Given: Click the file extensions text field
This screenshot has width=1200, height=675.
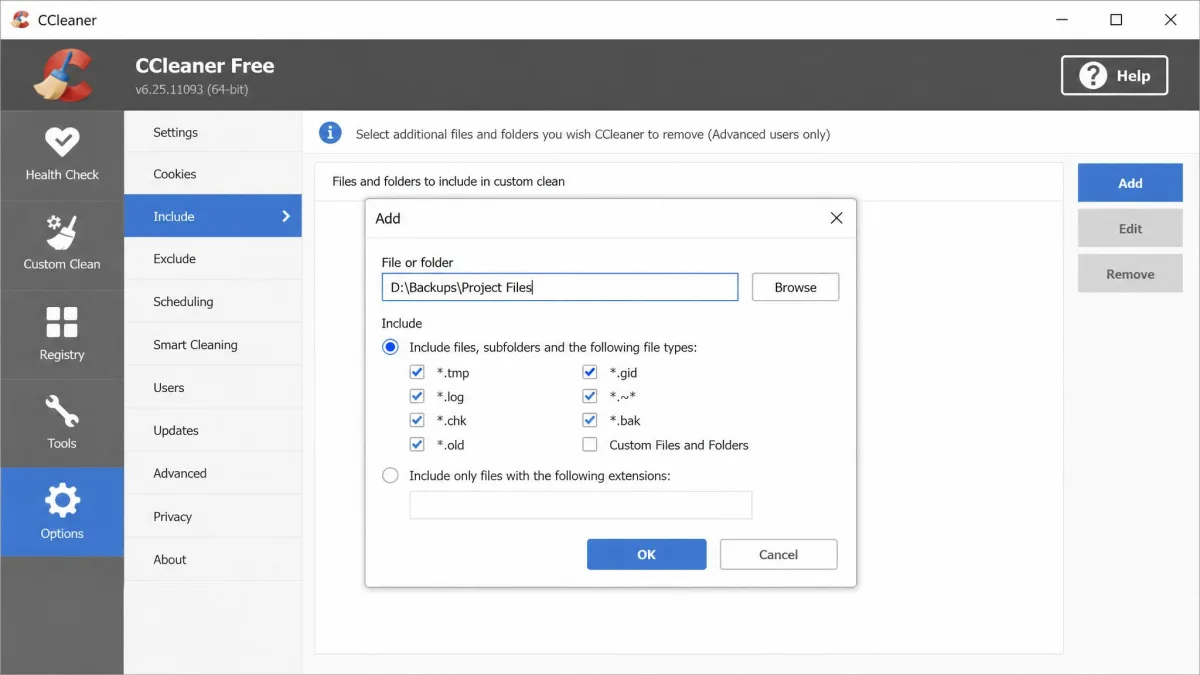Looking at the screenshot, I should tap(580, 505).
